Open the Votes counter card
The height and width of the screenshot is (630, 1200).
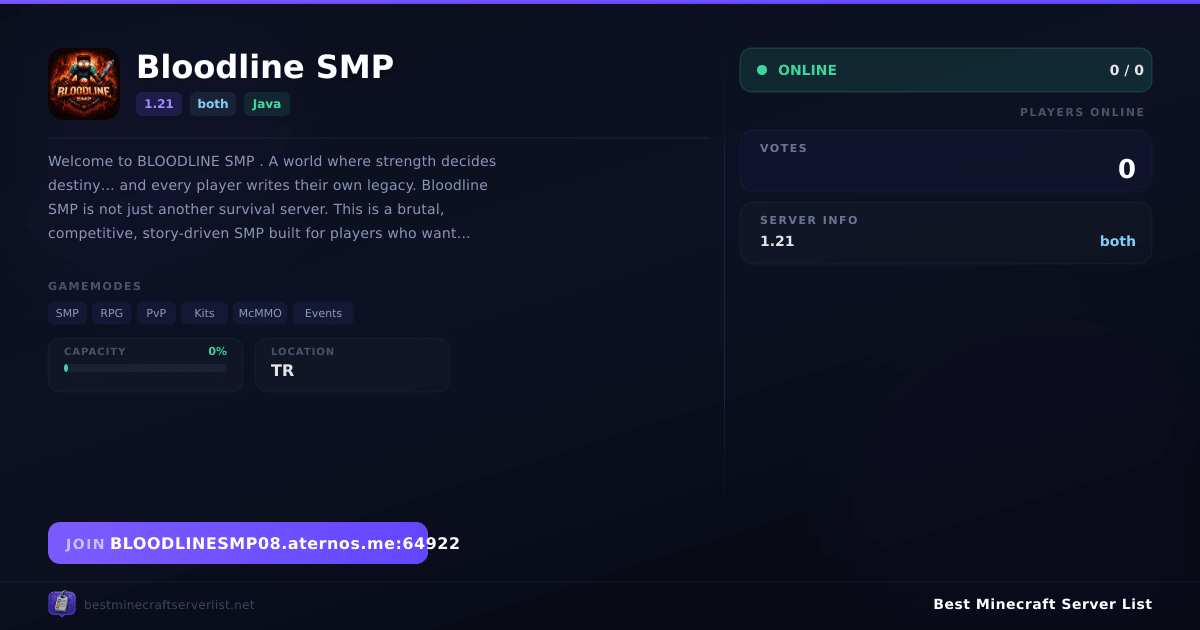coord(946,161)
